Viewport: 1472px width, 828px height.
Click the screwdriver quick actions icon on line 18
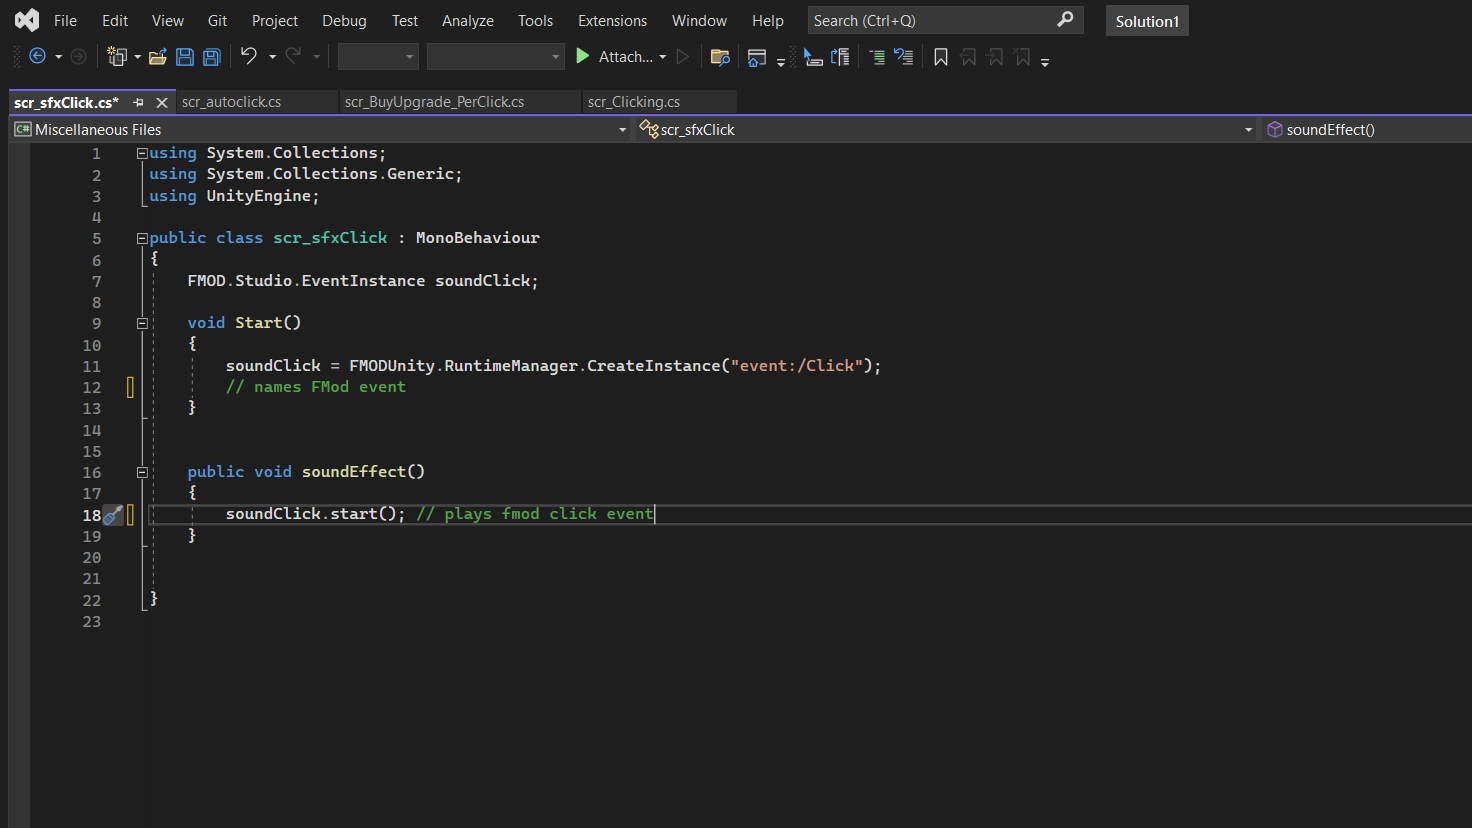(113, 515)
